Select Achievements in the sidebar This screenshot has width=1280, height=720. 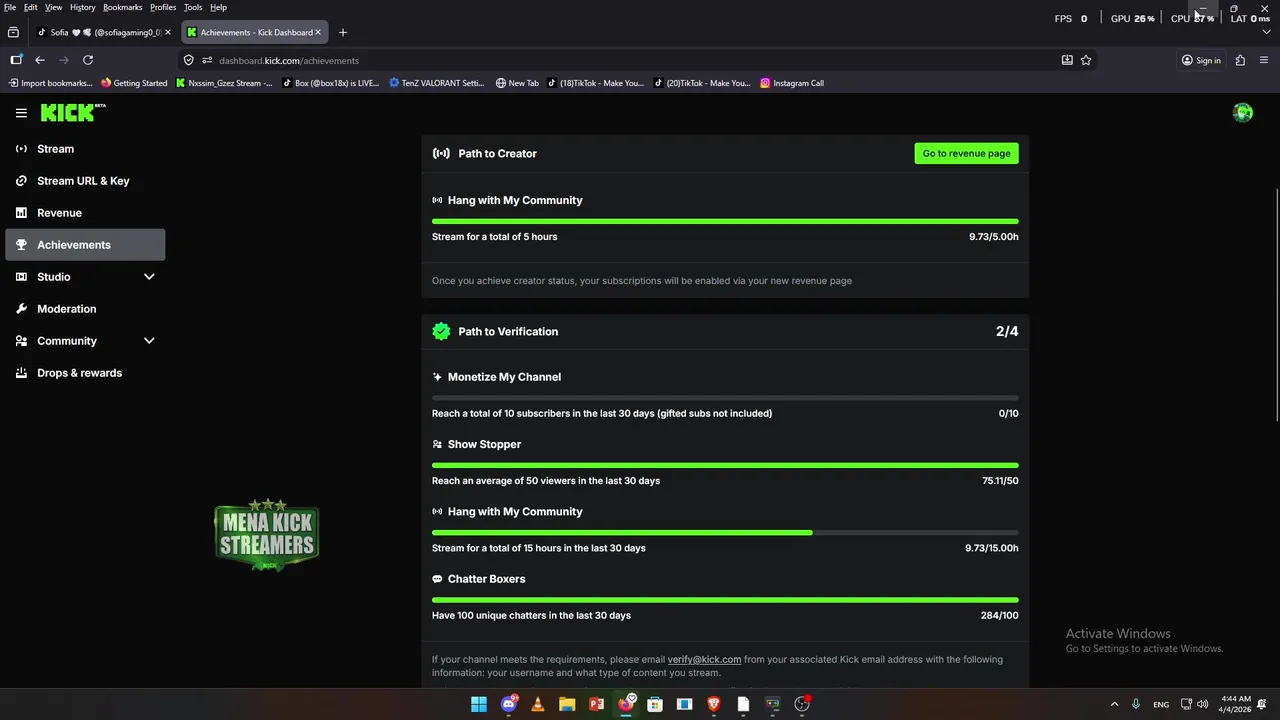pos(85,245)
